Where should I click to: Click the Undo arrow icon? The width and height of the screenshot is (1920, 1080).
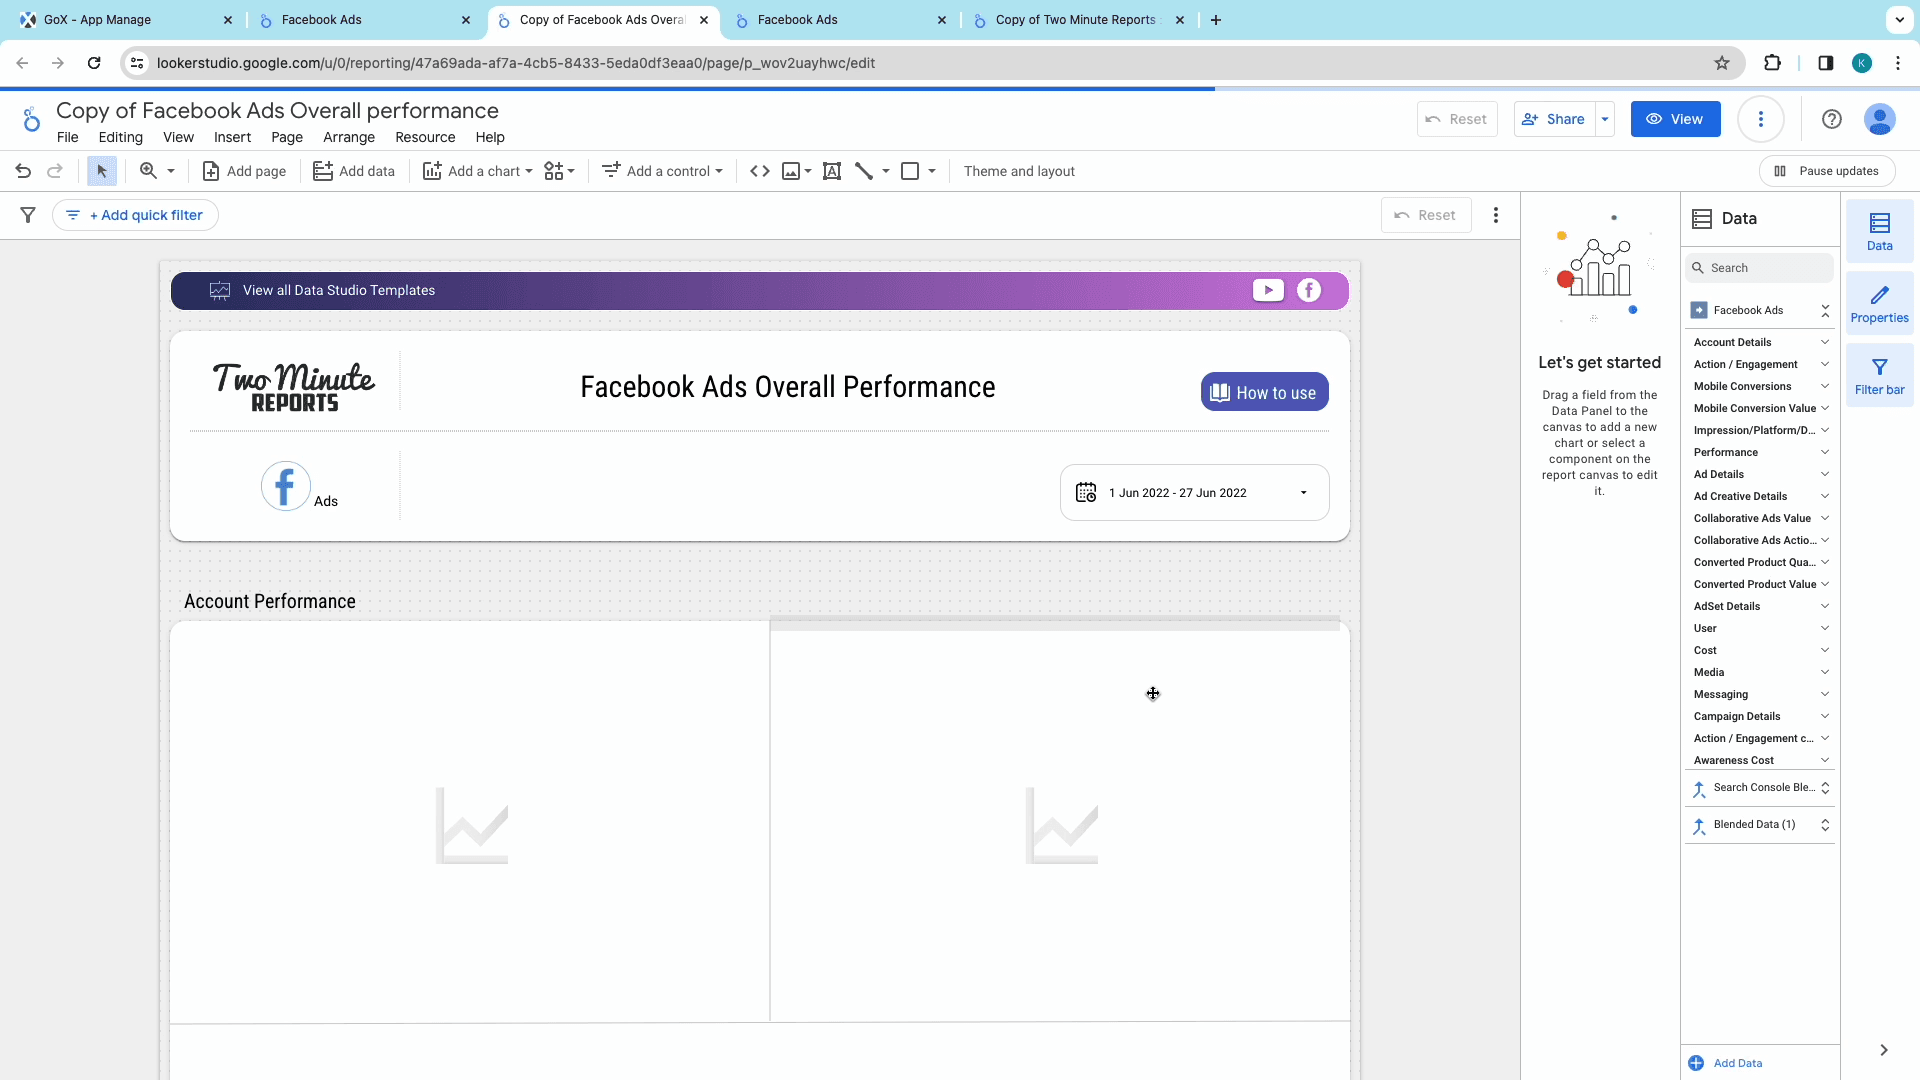pyautogui.click(x=23, y=171)
